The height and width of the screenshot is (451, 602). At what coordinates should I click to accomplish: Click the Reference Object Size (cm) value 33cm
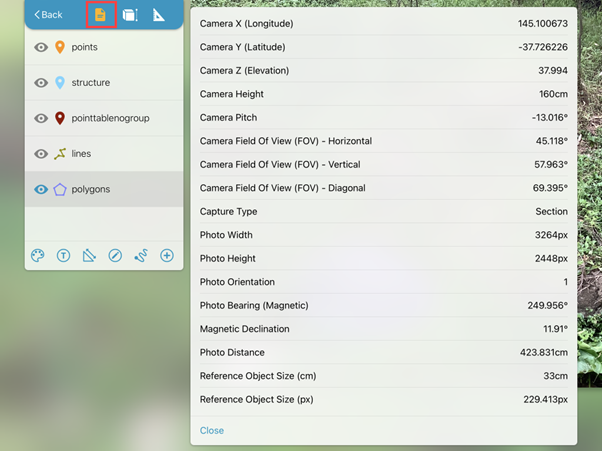[x=556, y=376]
